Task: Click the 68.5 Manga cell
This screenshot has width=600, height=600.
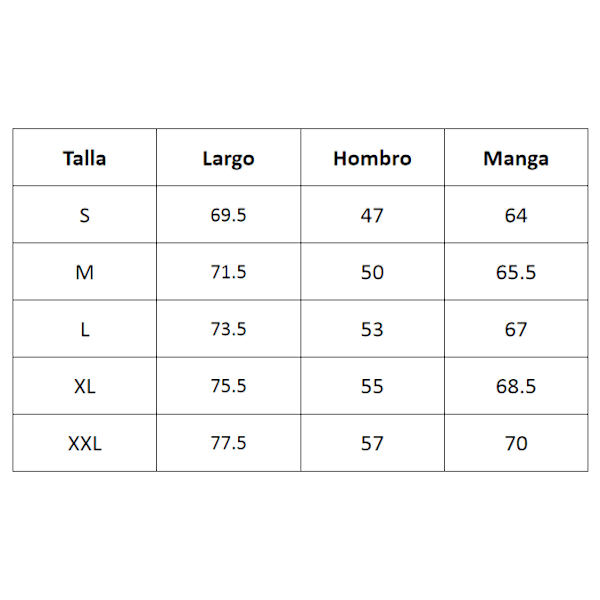Action: coord(516,386)
